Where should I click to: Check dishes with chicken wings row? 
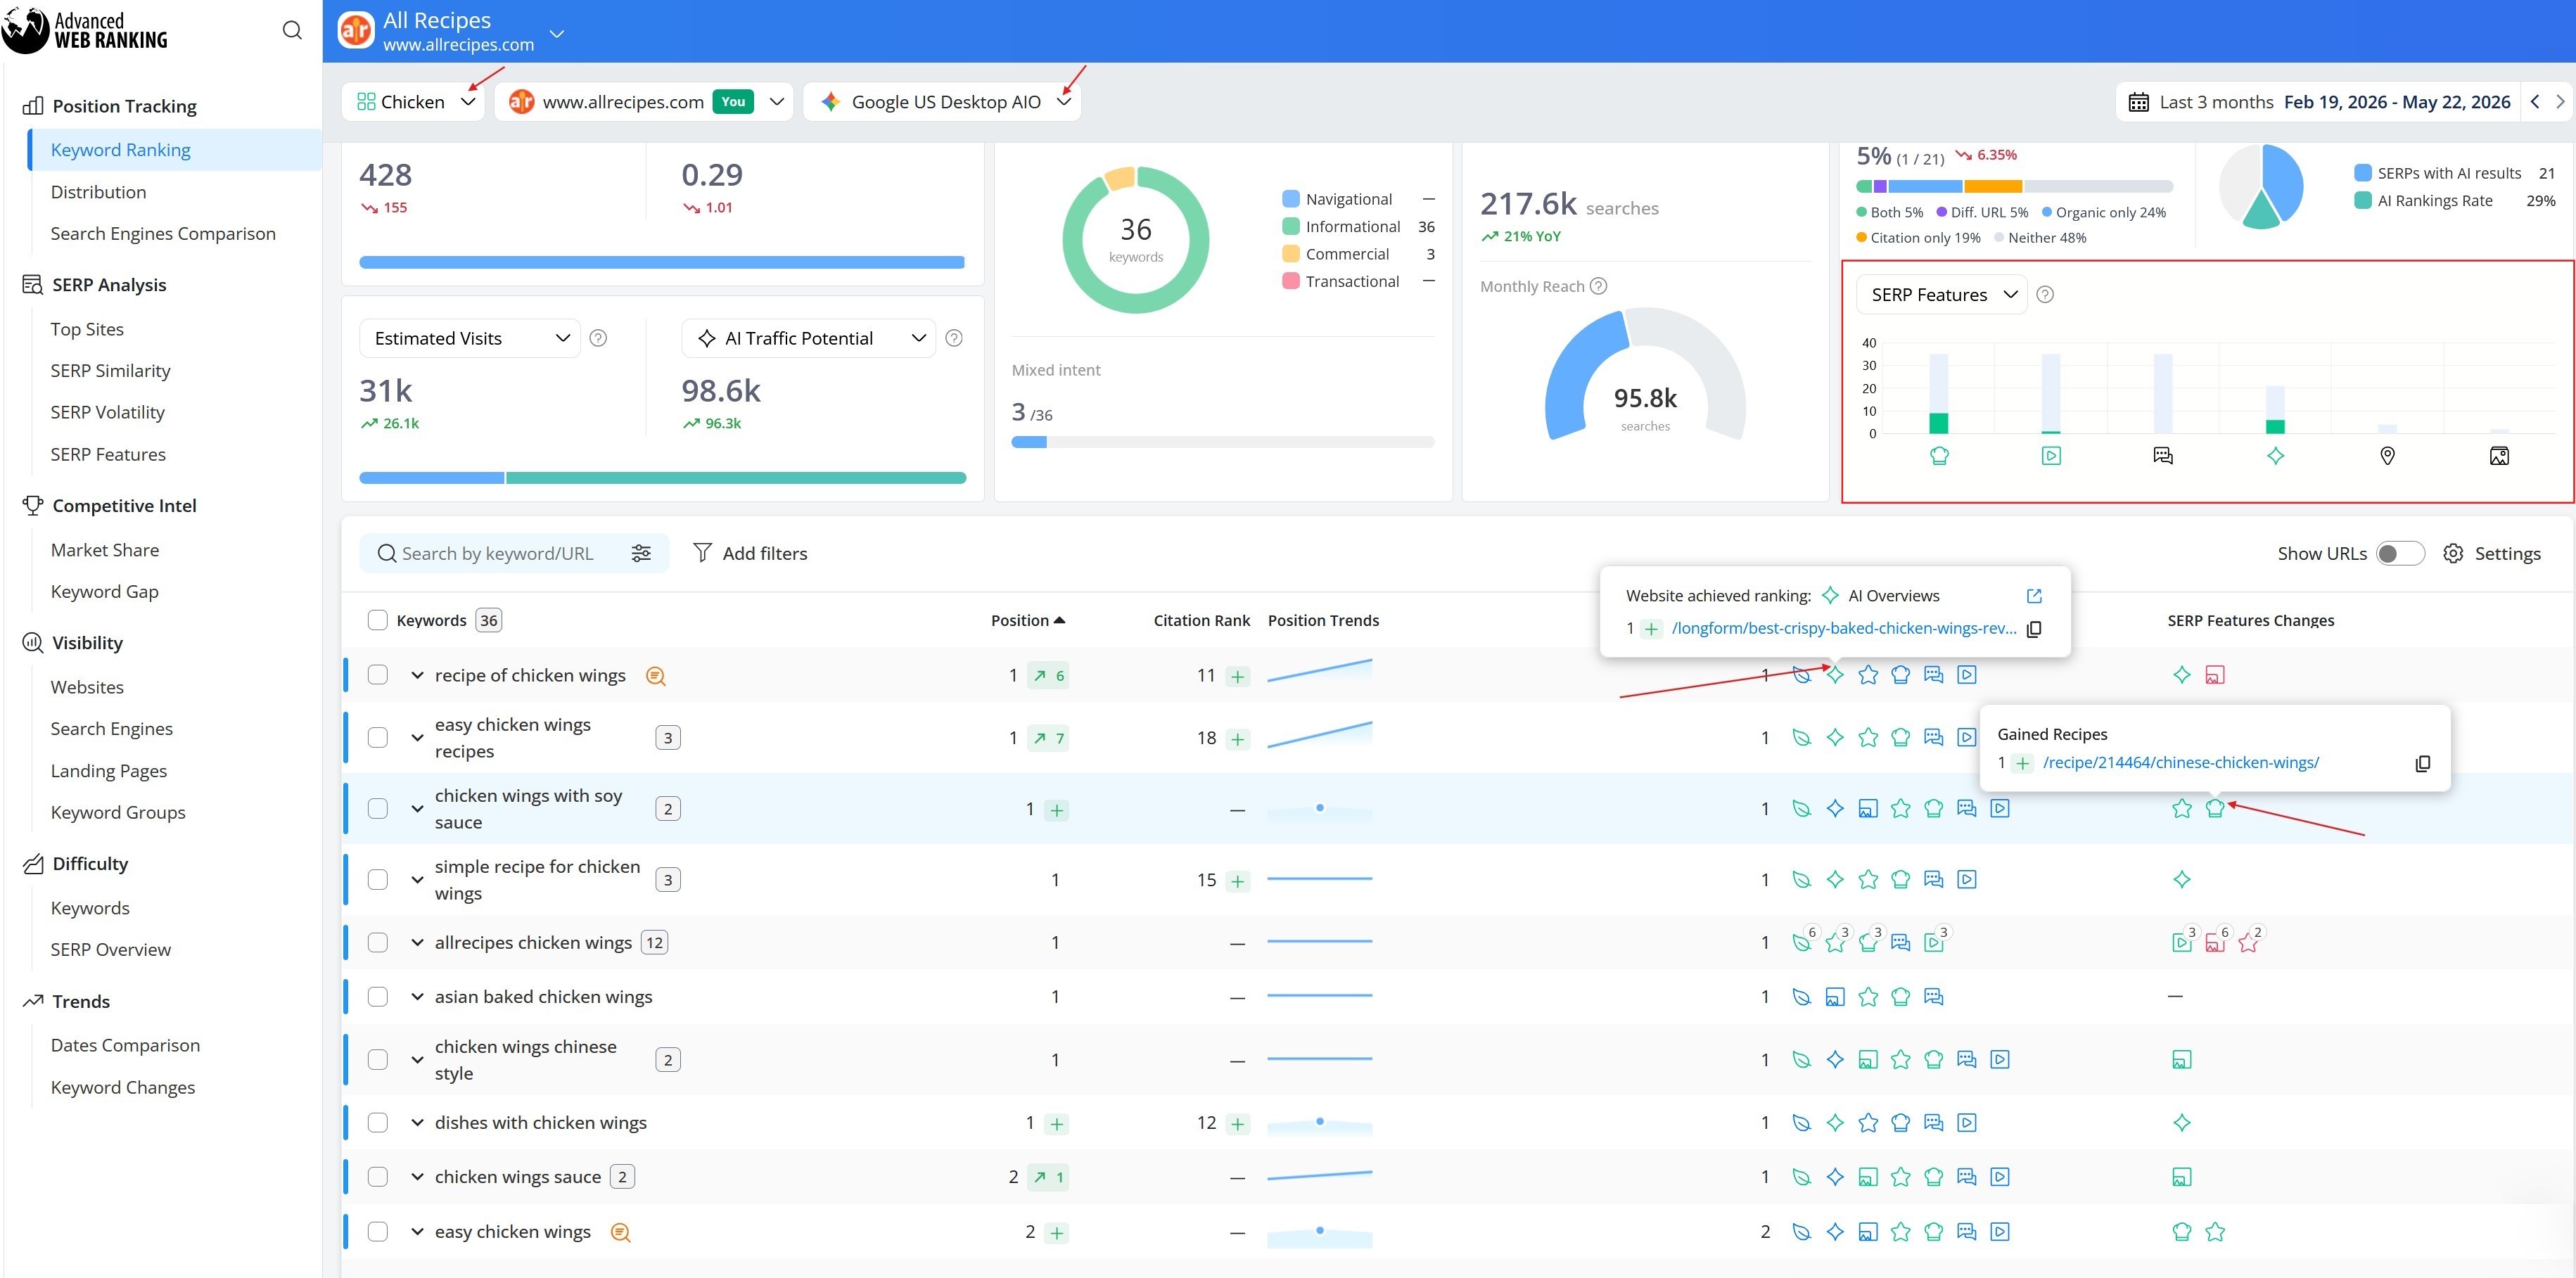(x=377, y=1122)
